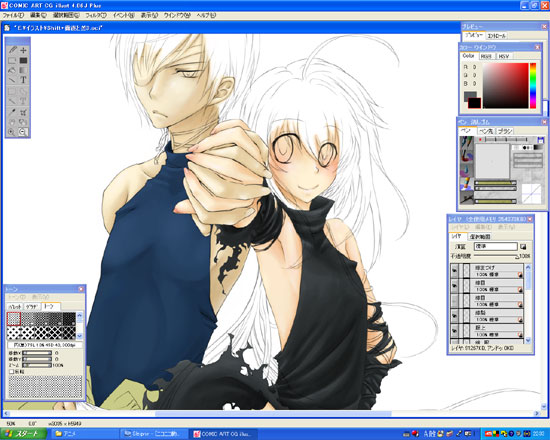This screenshot has width=550, height=440.
Task: Select the active Text T tool
Action: 23,80
